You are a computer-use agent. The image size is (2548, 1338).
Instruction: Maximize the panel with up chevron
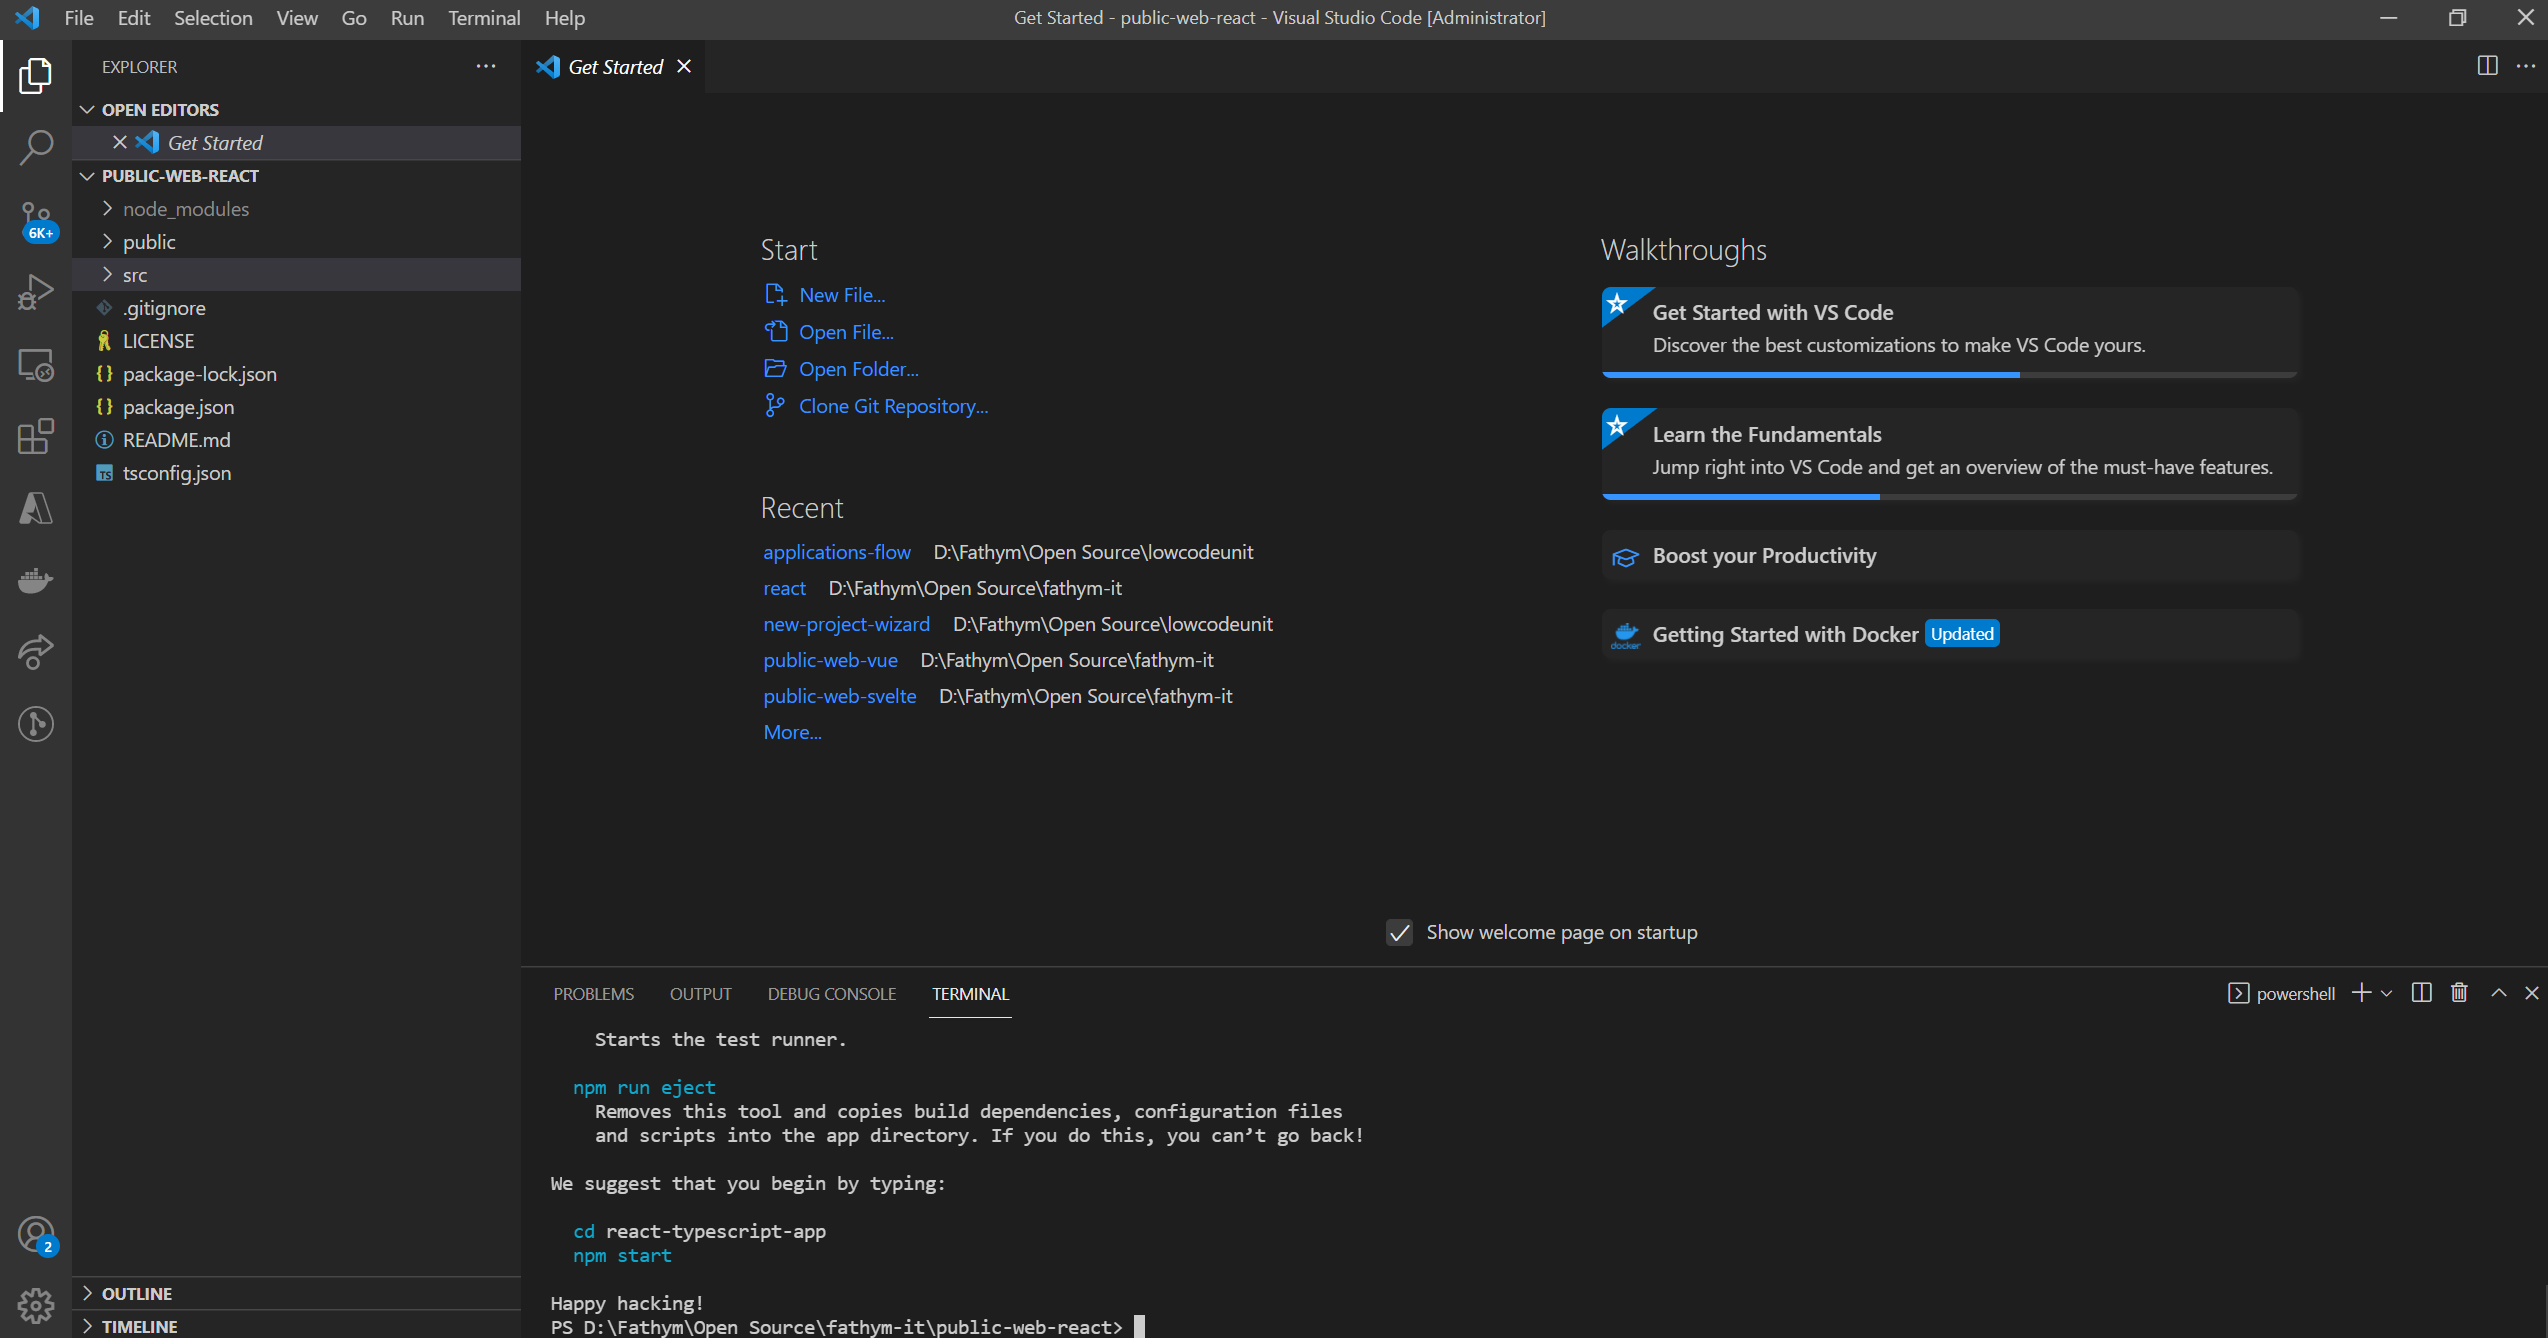click(2498, 992)
